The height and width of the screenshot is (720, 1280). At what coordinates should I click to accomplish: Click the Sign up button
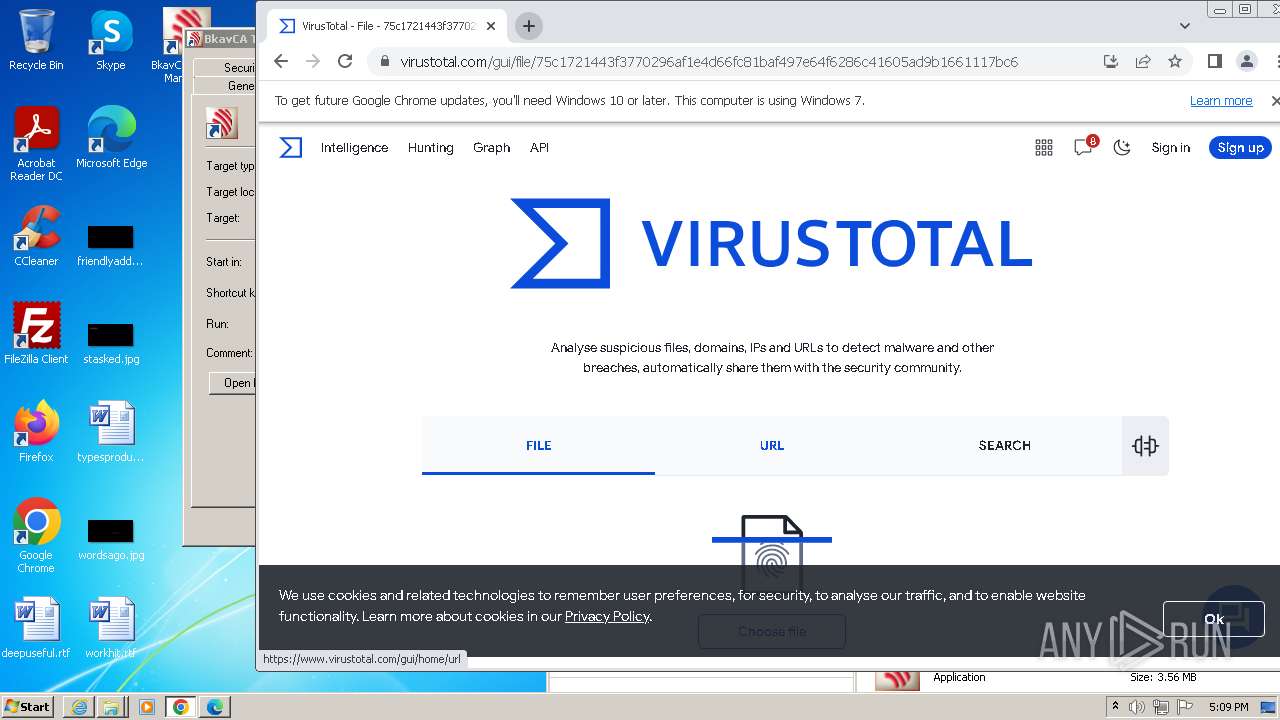pos(1240,147)
